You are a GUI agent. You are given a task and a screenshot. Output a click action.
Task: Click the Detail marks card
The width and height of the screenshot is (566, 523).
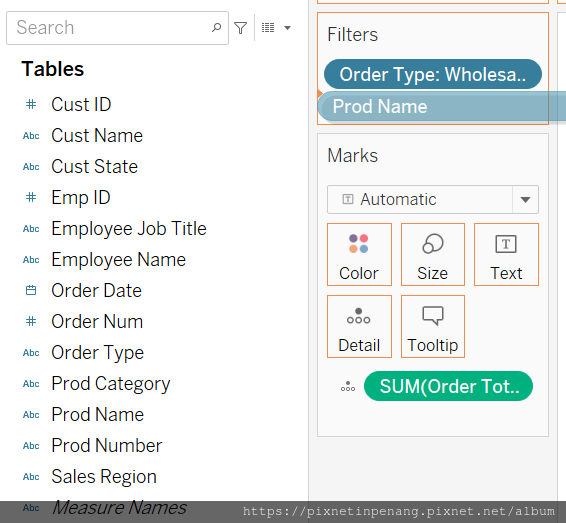pos(359,326)
